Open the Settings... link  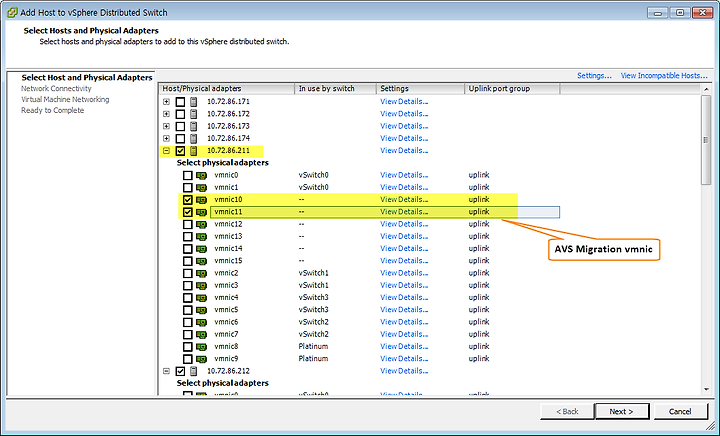tap(594, 76)
